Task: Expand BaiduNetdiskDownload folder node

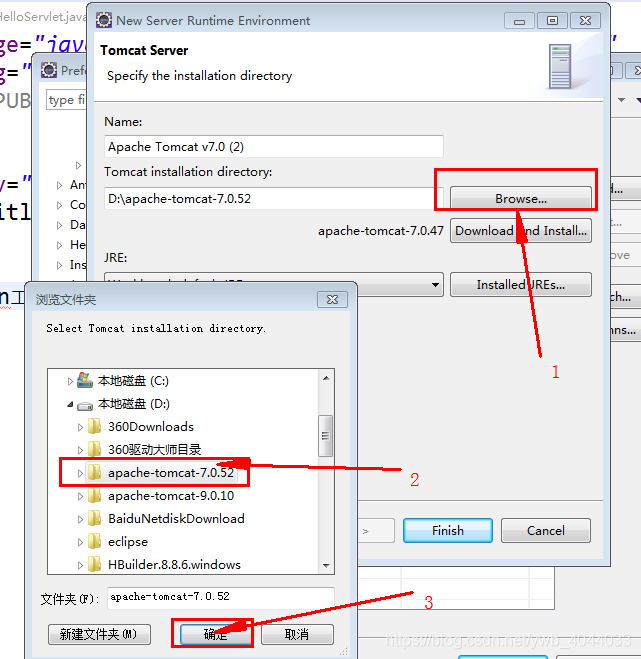Action: pos(80,519)
